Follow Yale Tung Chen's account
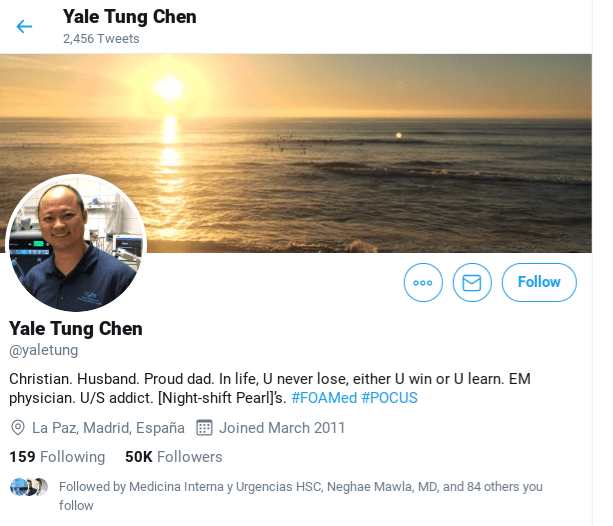The width and height of the screenshot is (613, 526). [x=539, y=282]
